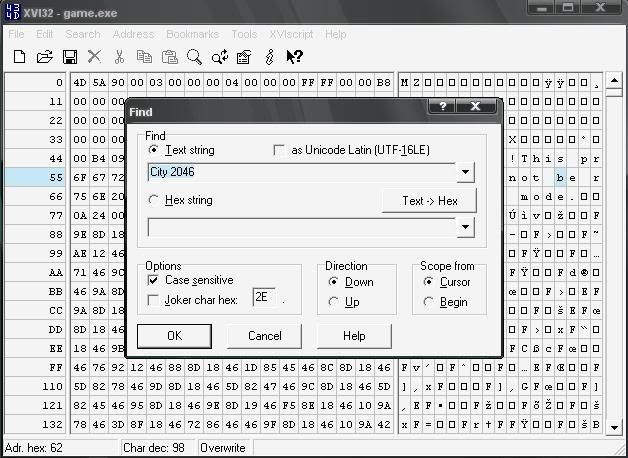Open the Hex string dropdown arrow

tap(465, 228)
